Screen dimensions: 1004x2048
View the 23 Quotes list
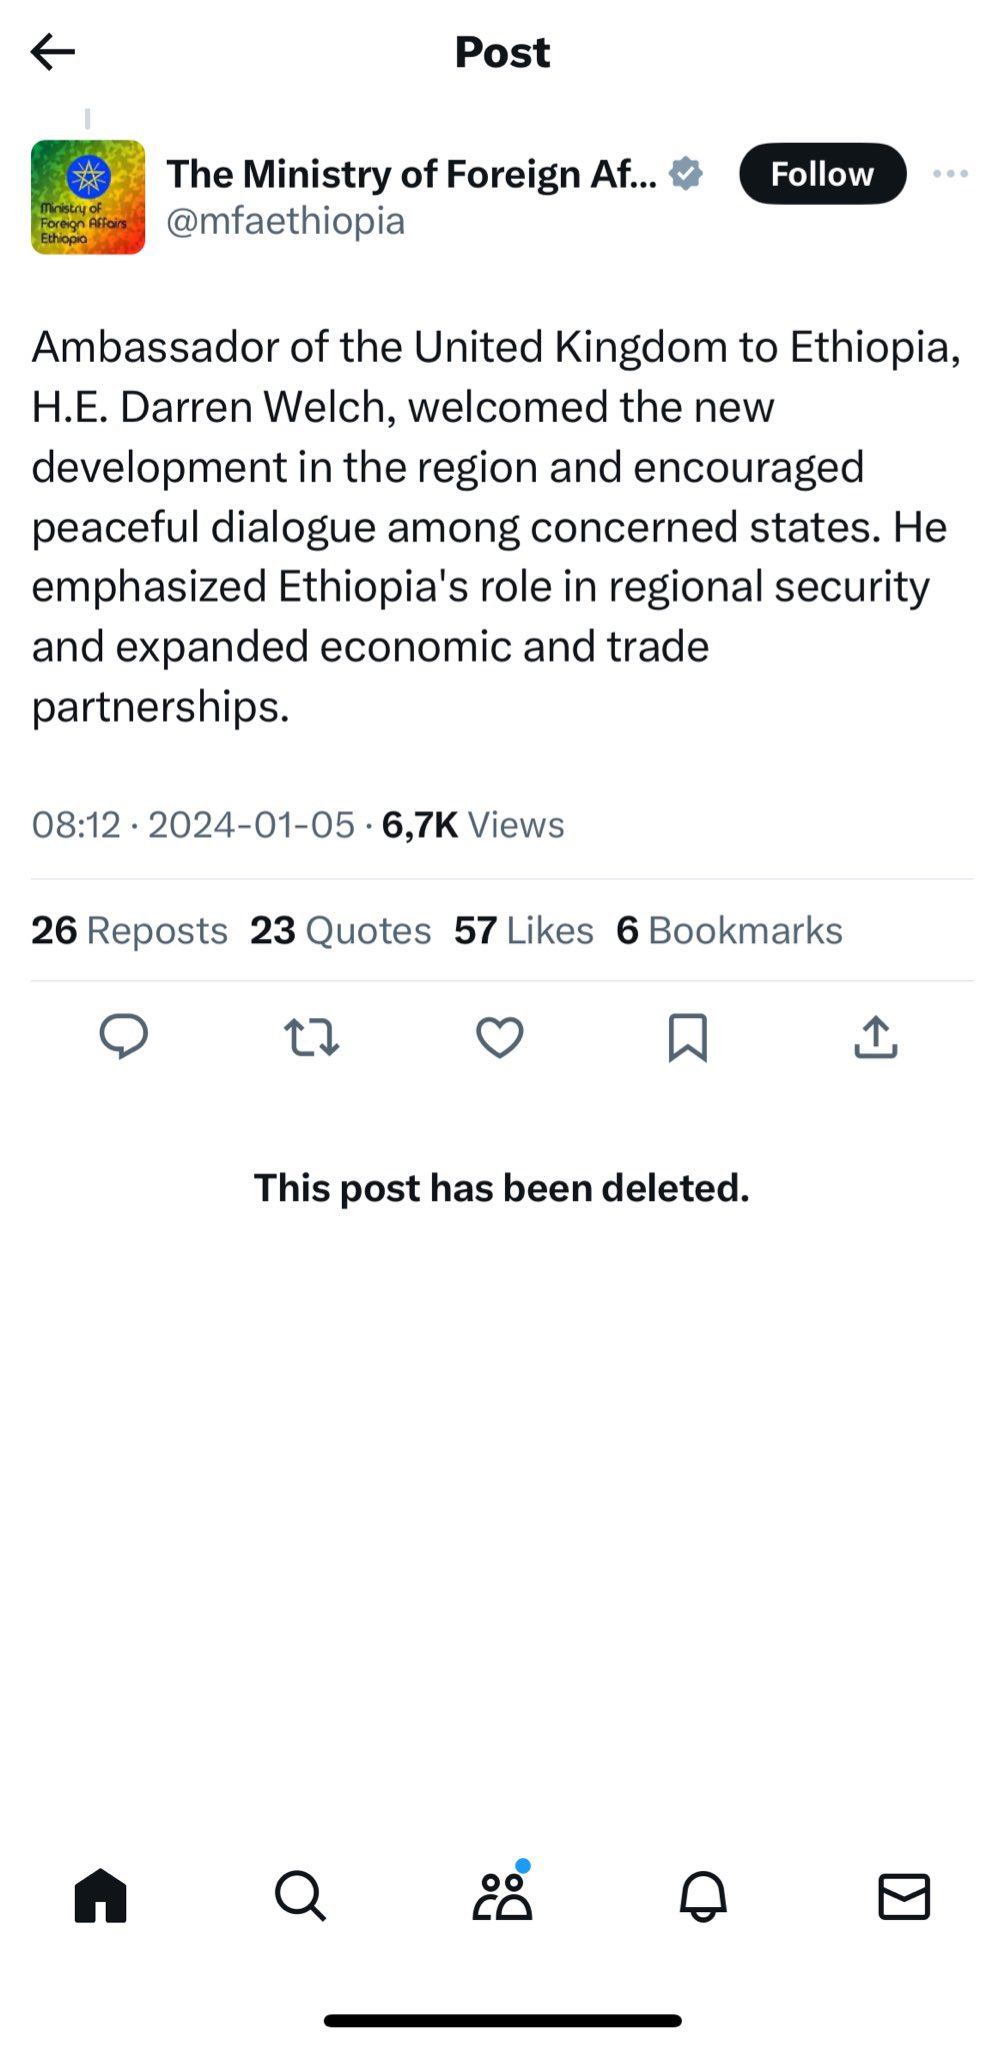click(341, 930)
